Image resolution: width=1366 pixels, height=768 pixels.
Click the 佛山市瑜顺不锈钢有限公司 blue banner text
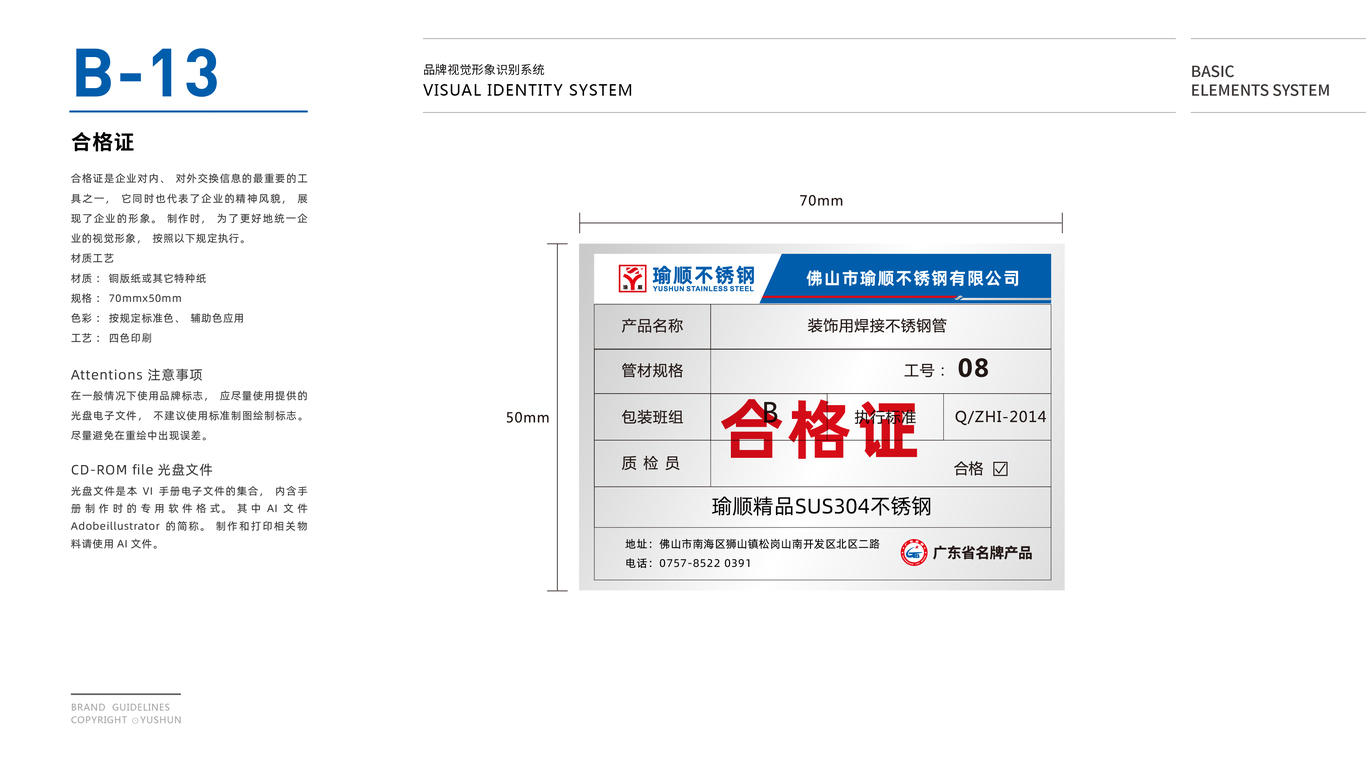pyautogui.click(x=913, y=278)
